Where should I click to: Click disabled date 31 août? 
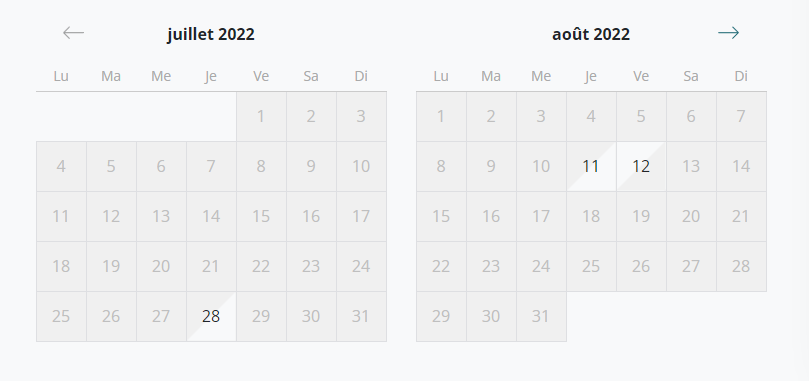(x=541, y=316)
